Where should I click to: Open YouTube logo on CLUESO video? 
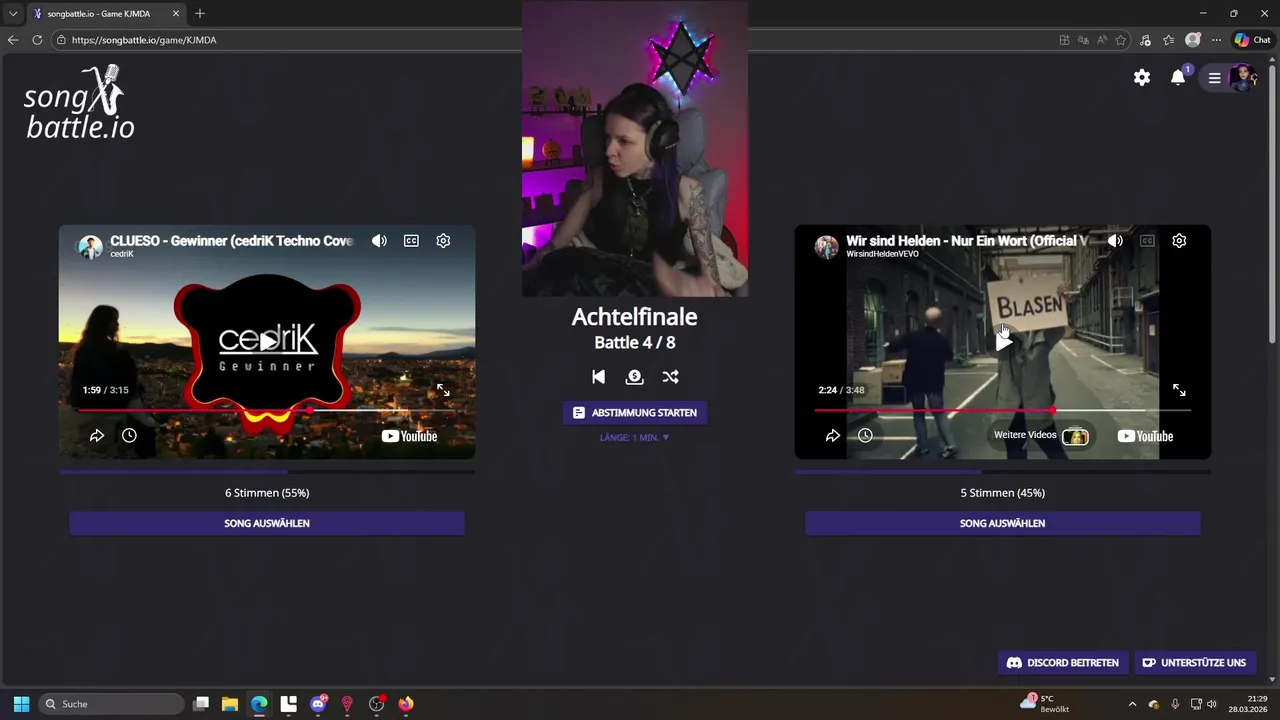click(x=409, y=436)
